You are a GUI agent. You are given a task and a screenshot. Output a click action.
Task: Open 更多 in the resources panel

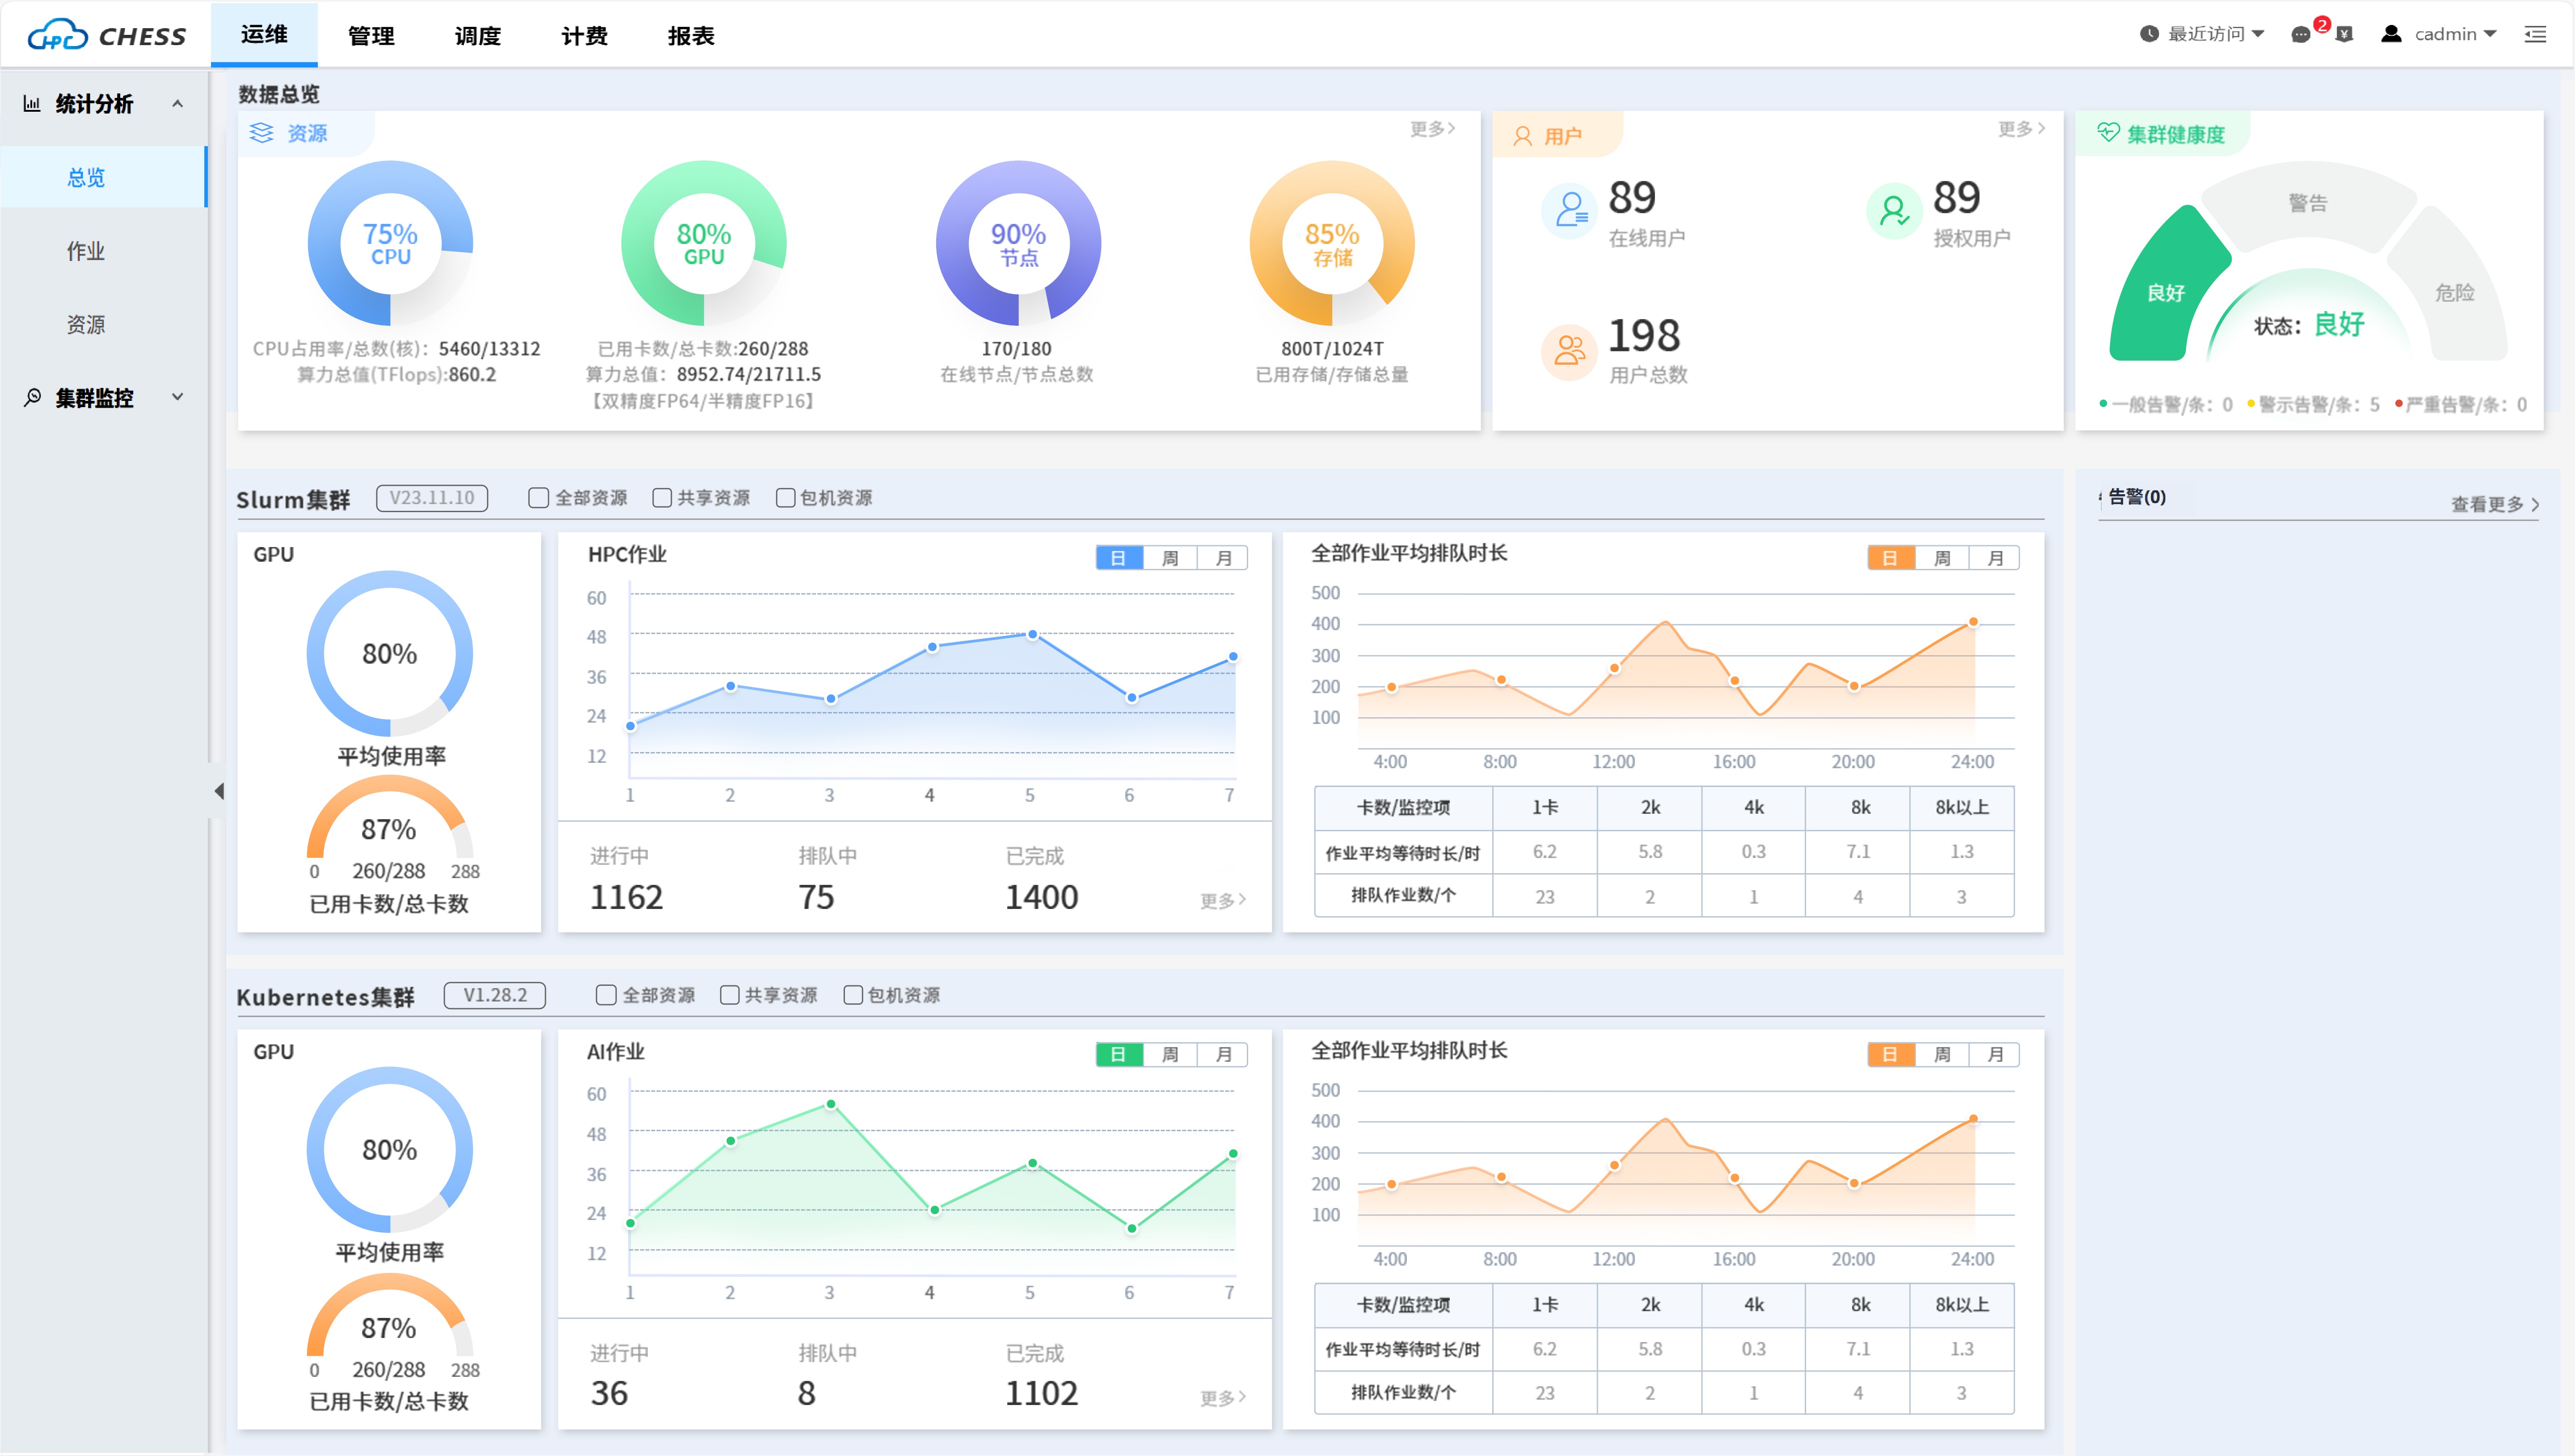[x=1433, y=129]
